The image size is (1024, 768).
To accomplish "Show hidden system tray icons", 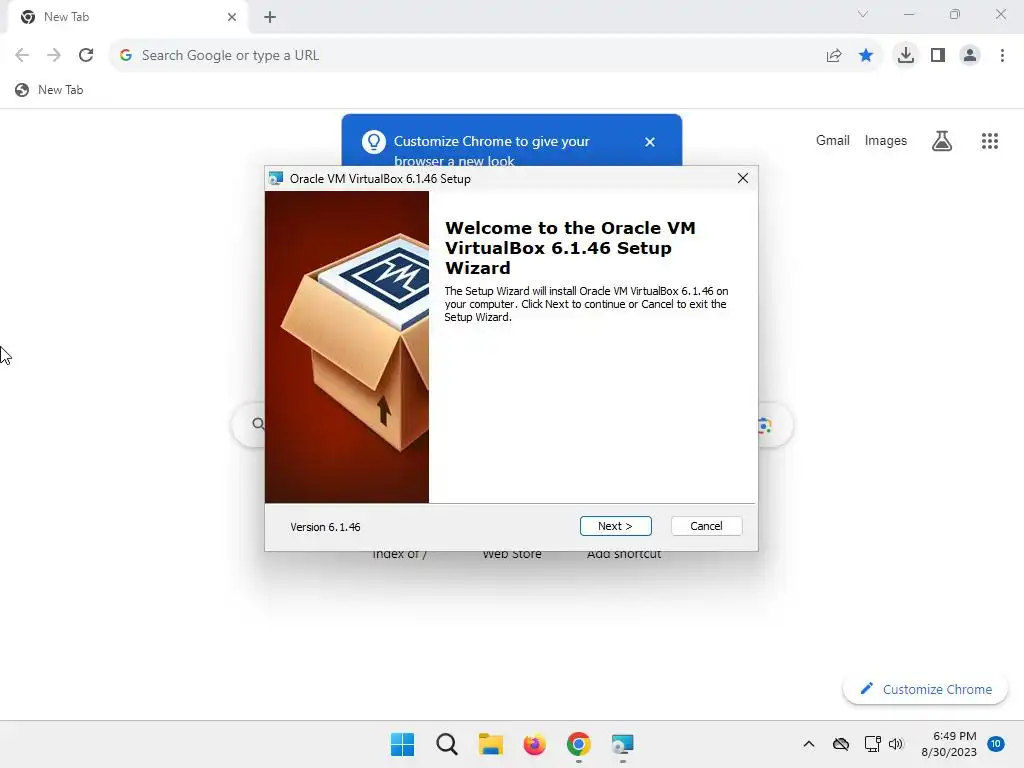I will point(808,744).
